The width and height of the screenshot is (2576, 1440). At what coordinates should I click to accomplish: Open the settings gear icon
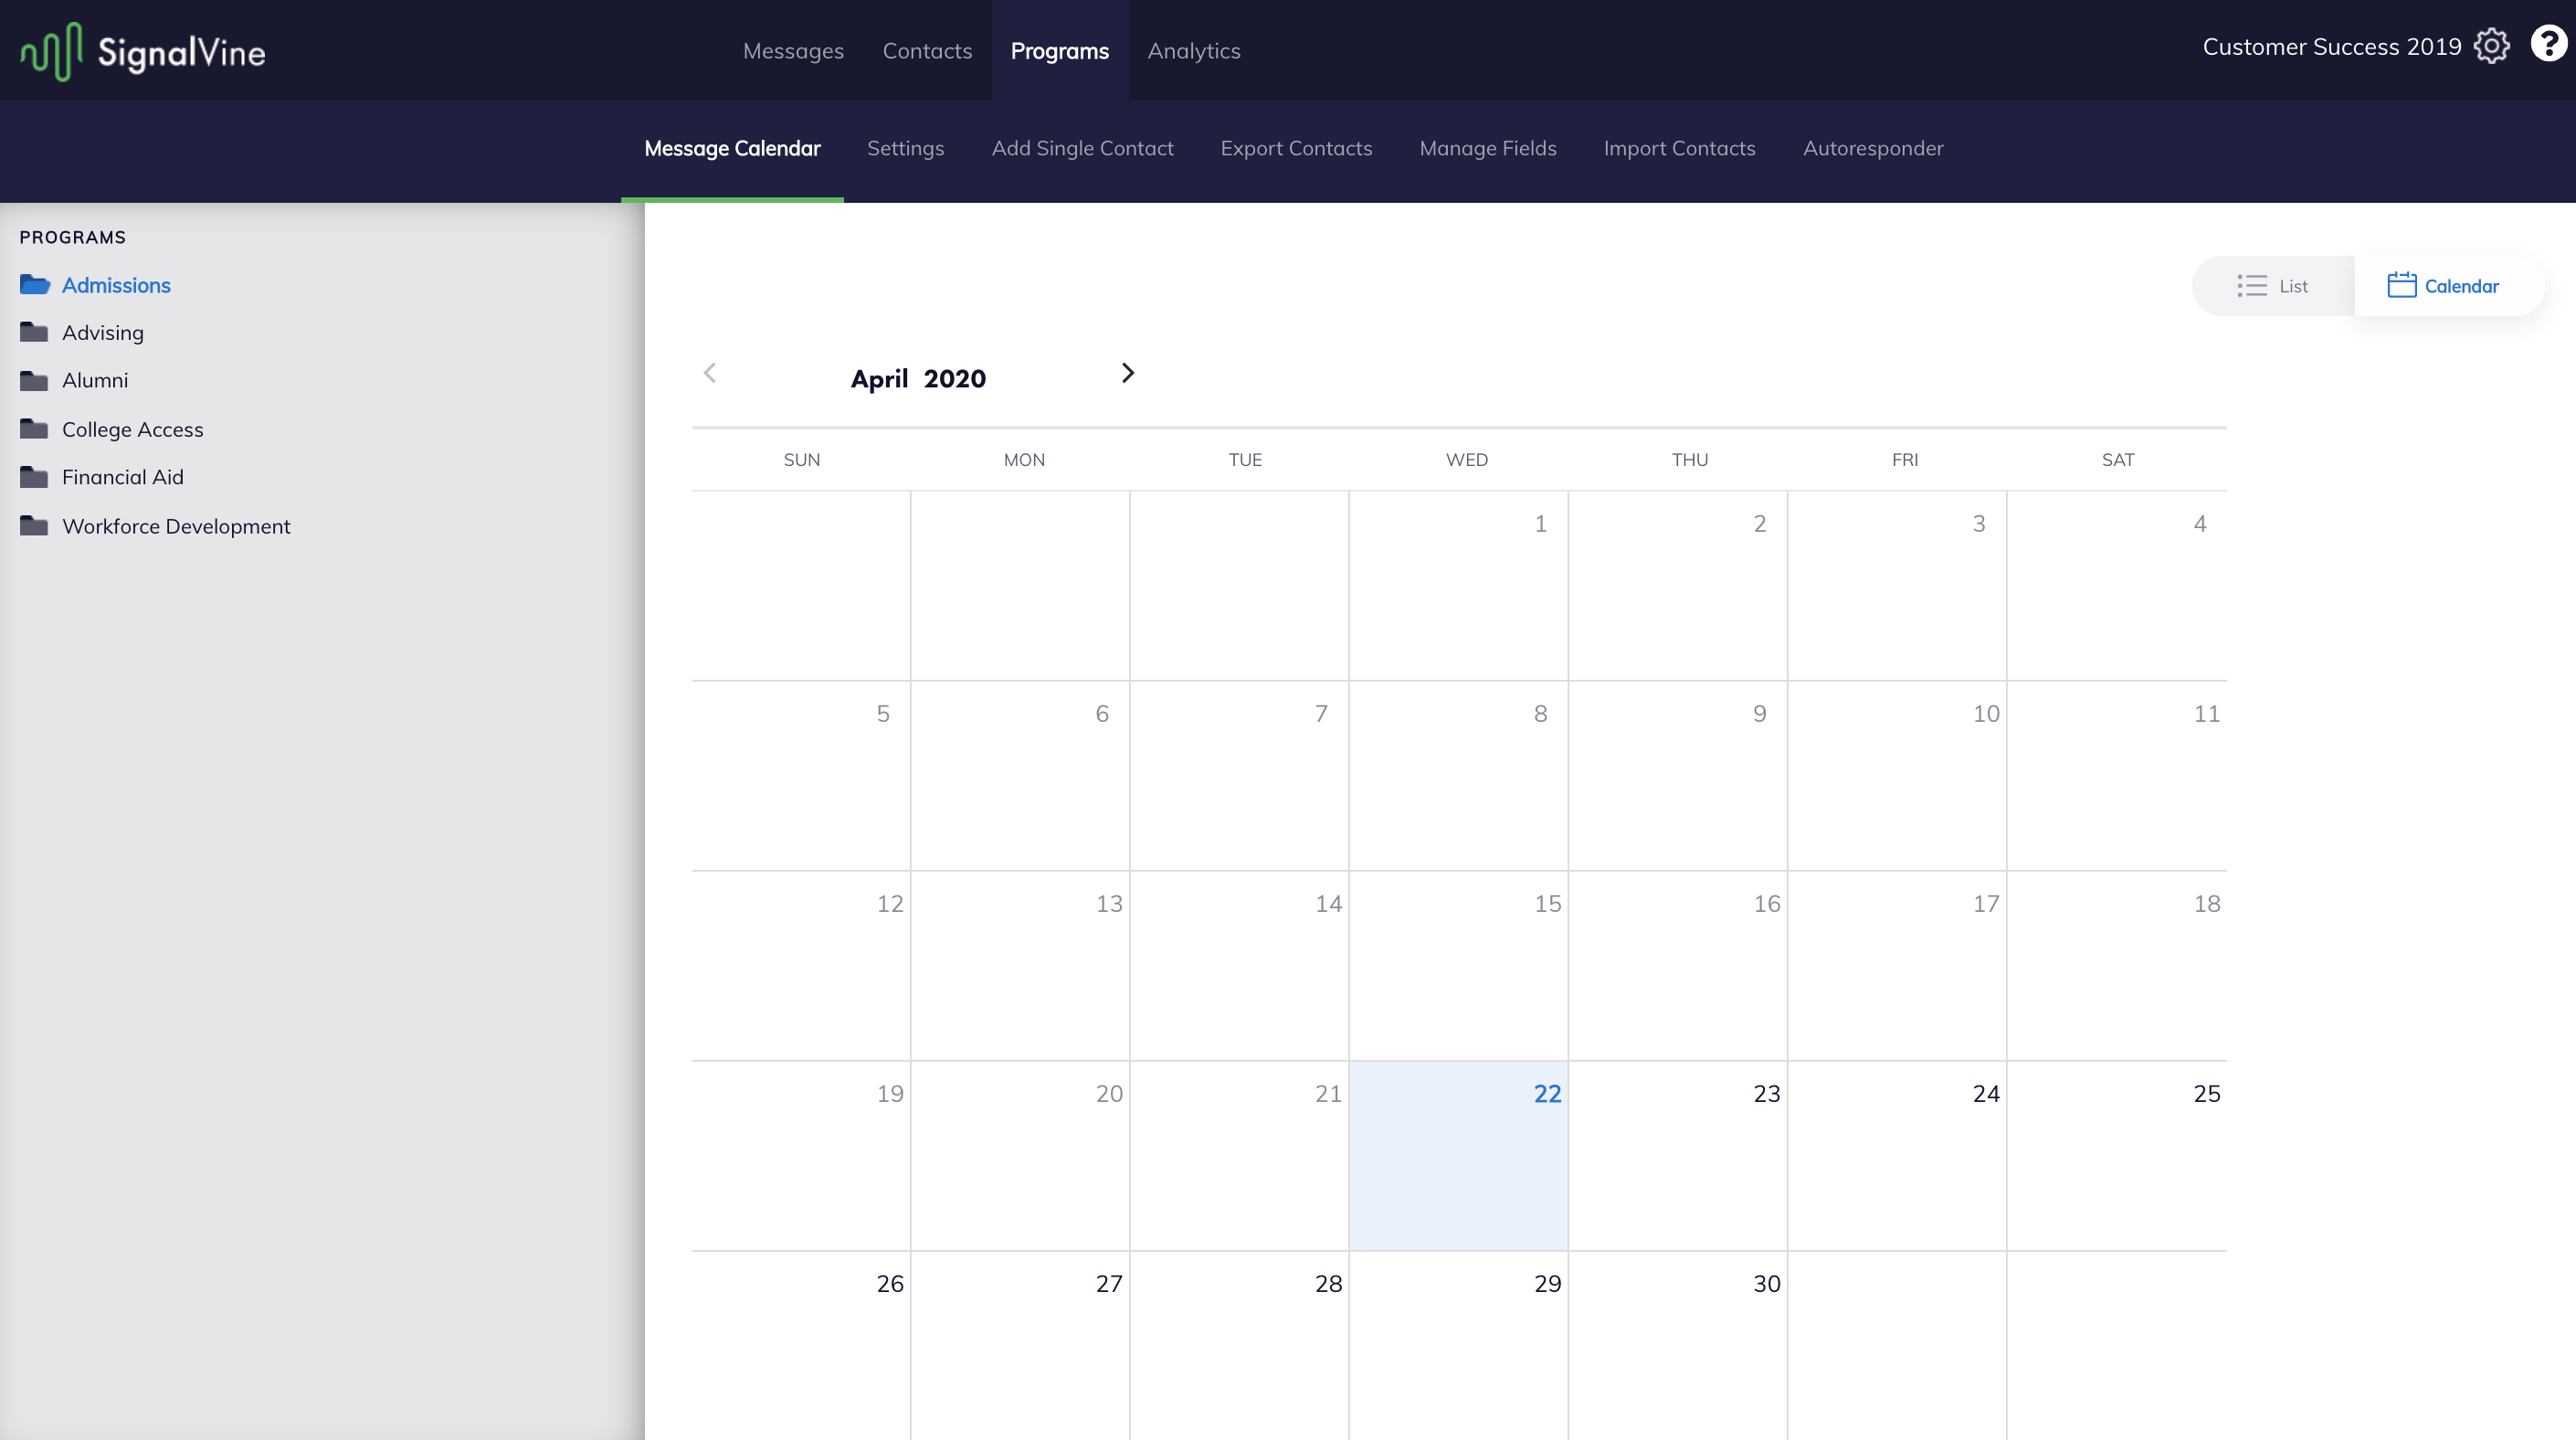point(2491,46)
